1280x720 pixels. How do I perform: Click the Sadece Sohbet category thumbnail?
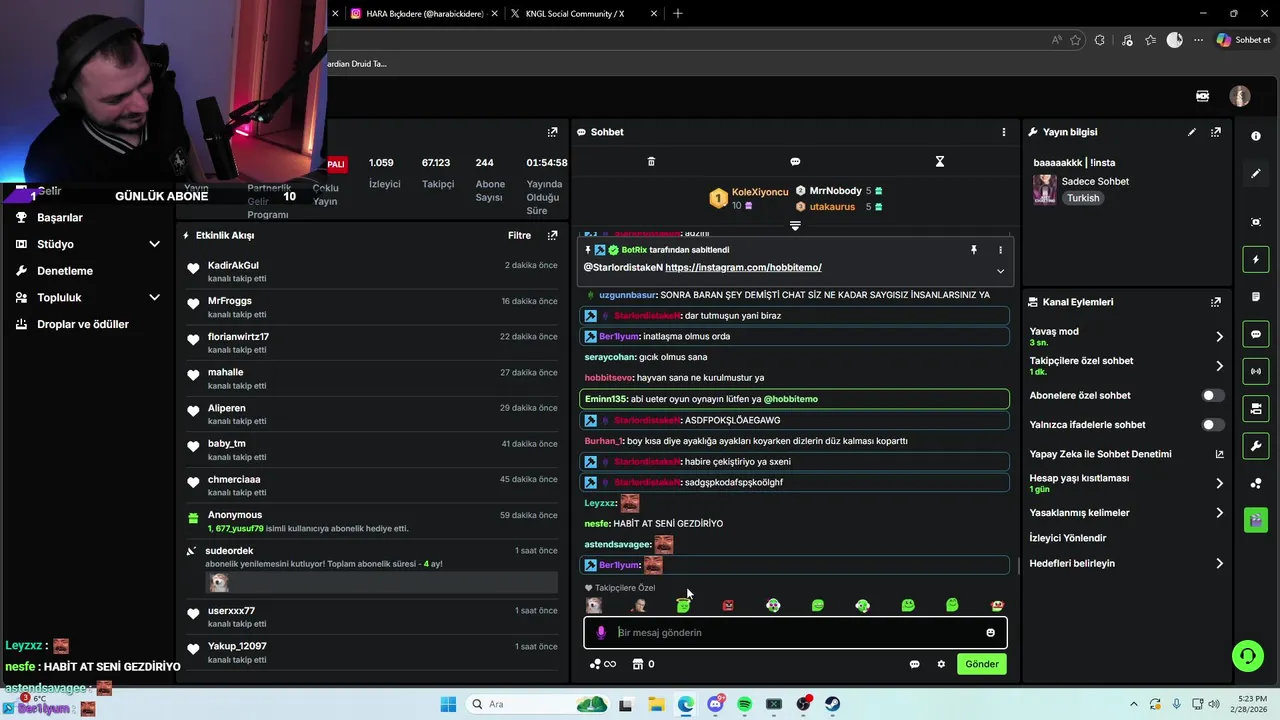point(1045,189)
